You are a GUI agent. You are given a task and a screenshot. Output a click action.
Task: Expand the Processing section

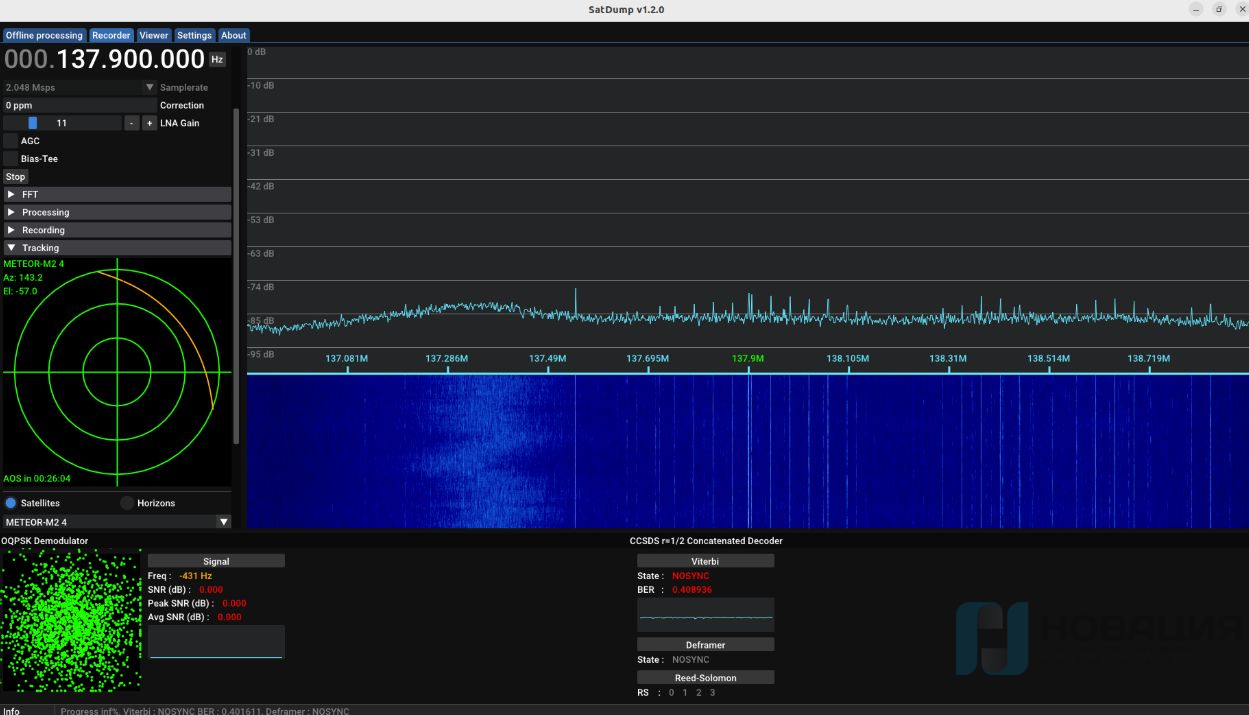pos(117,212)
